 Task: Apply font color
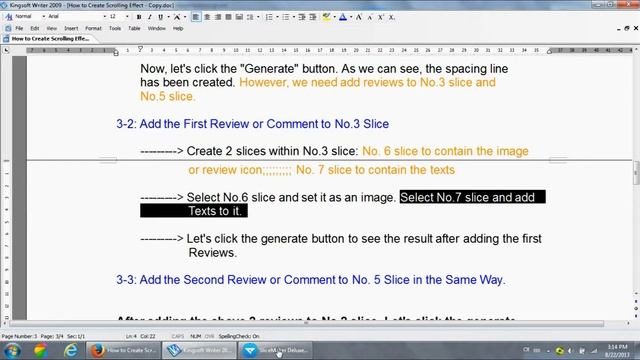(343, 17)
